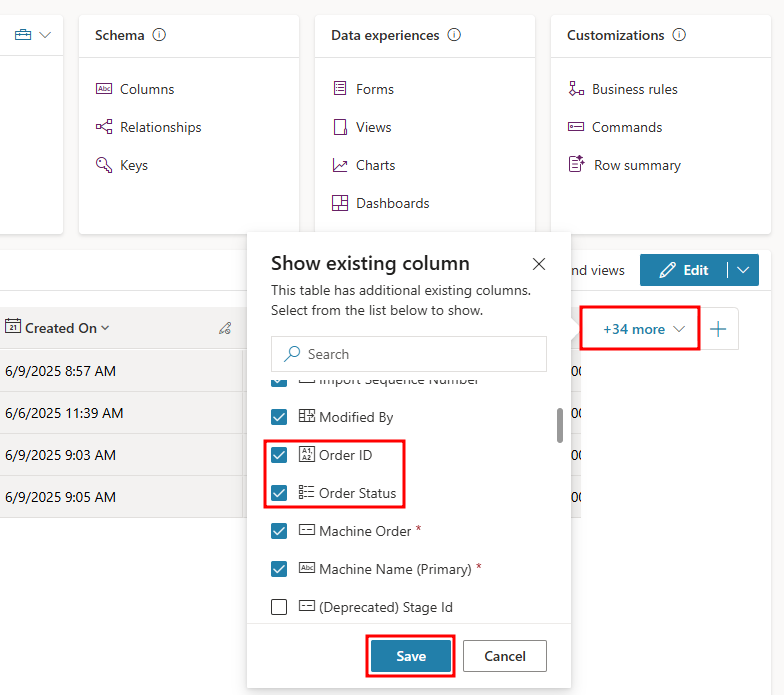Cancel the column selection dialog

click(x=504, y=656)
